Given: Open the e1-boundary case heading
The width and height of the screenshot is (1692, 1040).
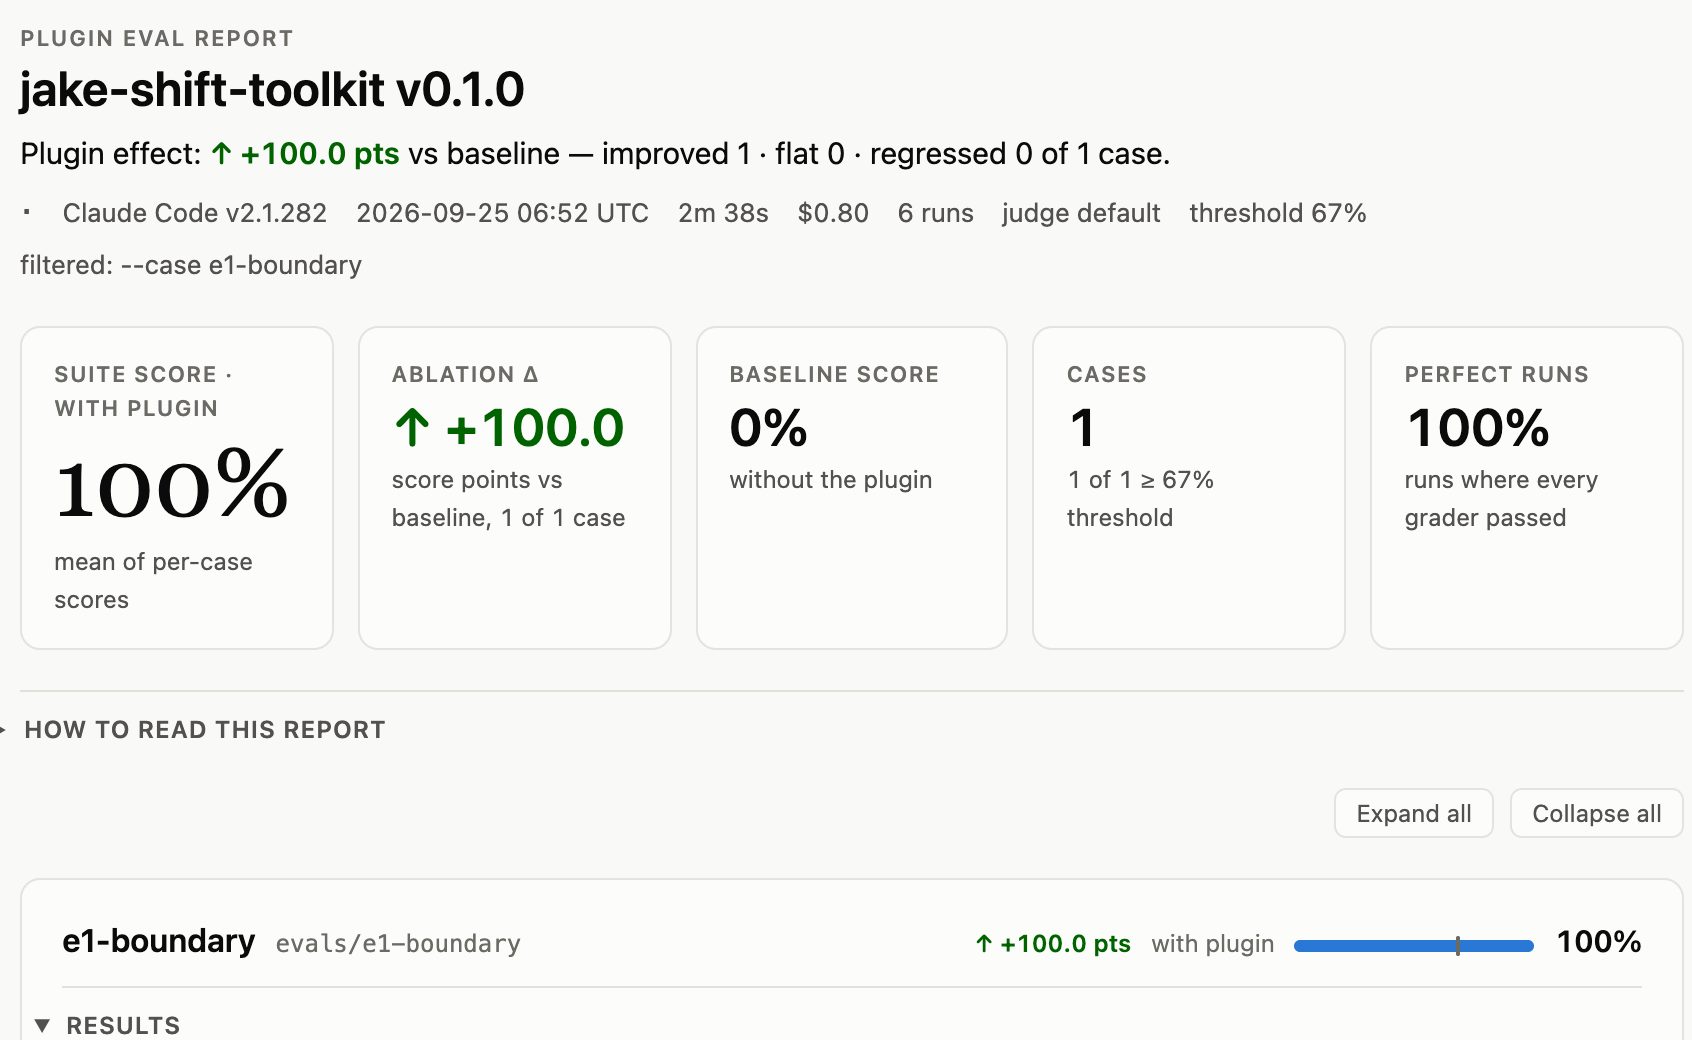Looking at the screenshot, I should 158,942.
